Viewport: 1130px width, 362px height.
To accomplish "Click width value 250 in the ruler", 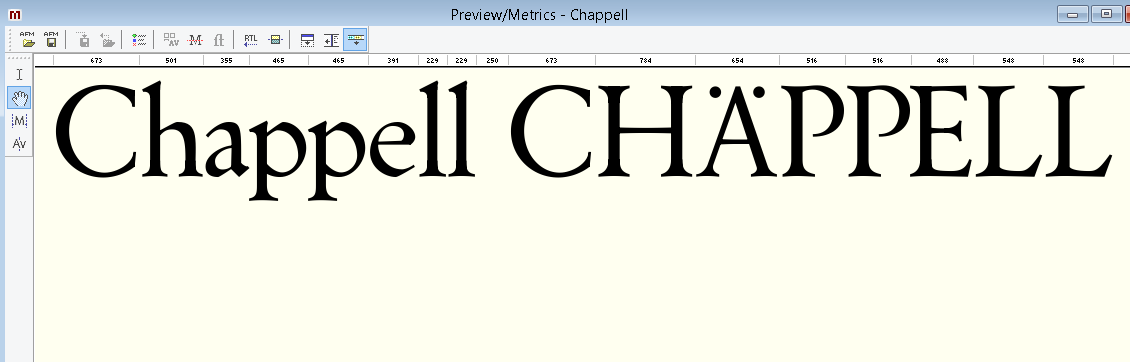I will tap(492, 61).
